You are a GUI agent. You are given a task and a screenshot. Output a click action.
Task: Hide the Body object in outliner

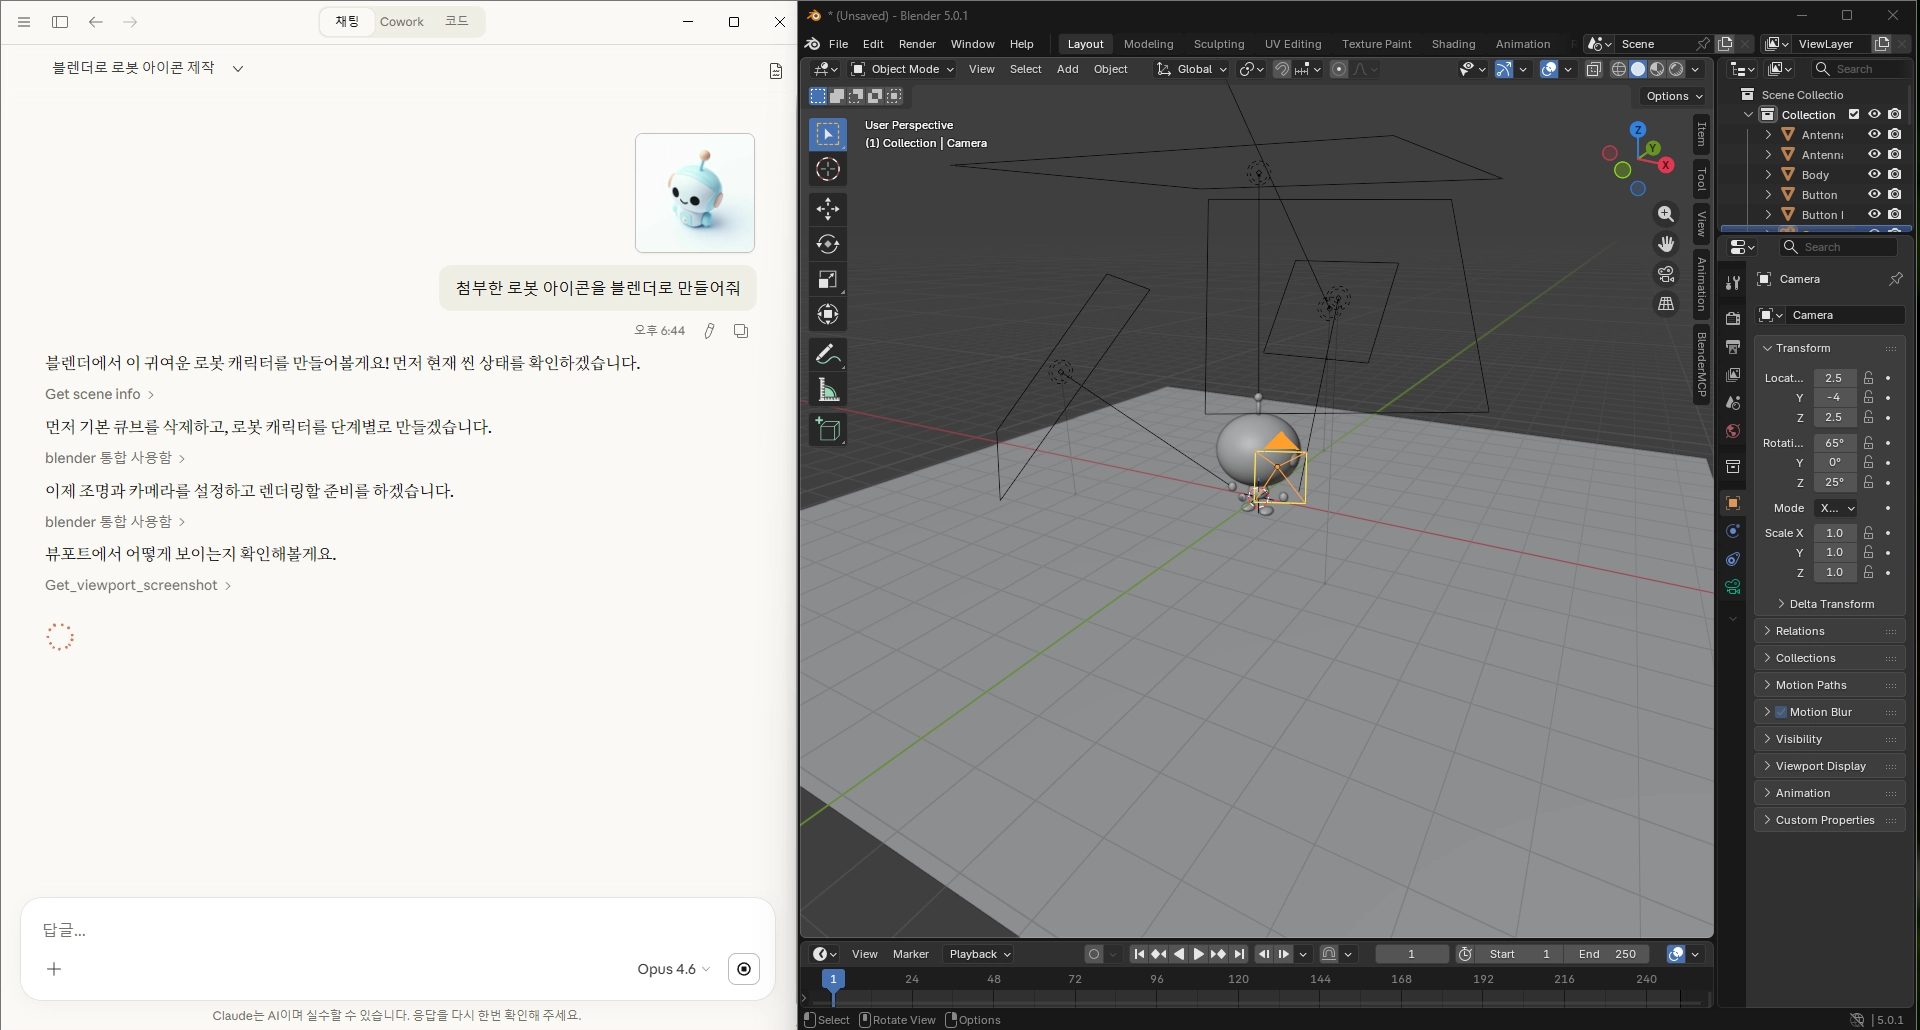click(1874, 175)
